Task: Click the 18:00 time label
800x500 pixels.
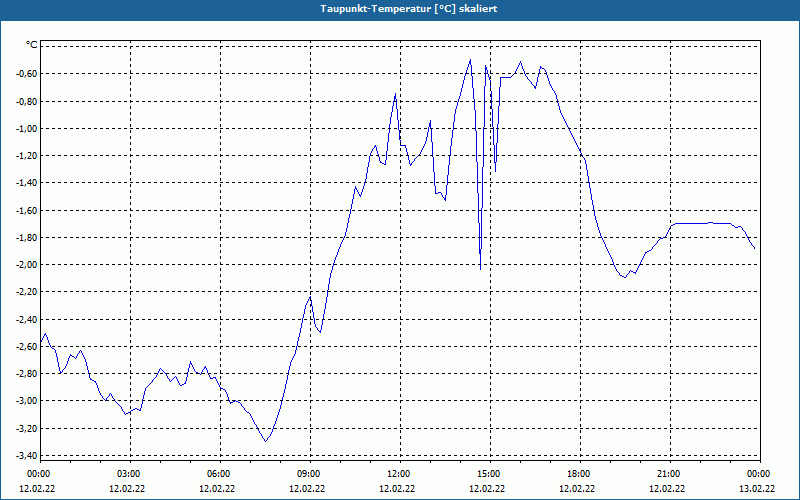Action: pos(578,473)
